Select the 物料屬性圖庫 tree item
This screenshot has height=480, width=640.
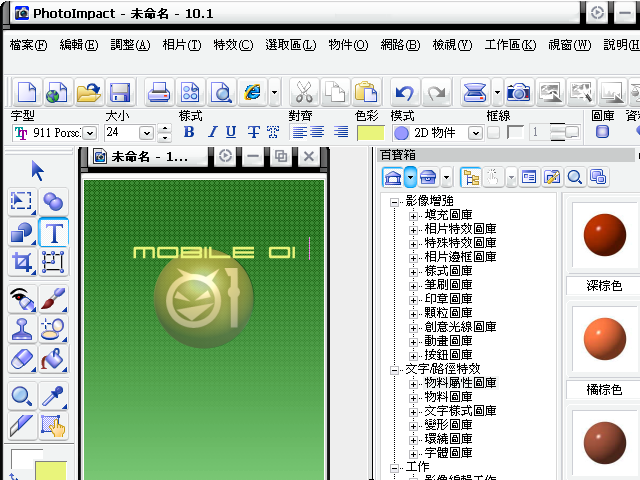460,383
